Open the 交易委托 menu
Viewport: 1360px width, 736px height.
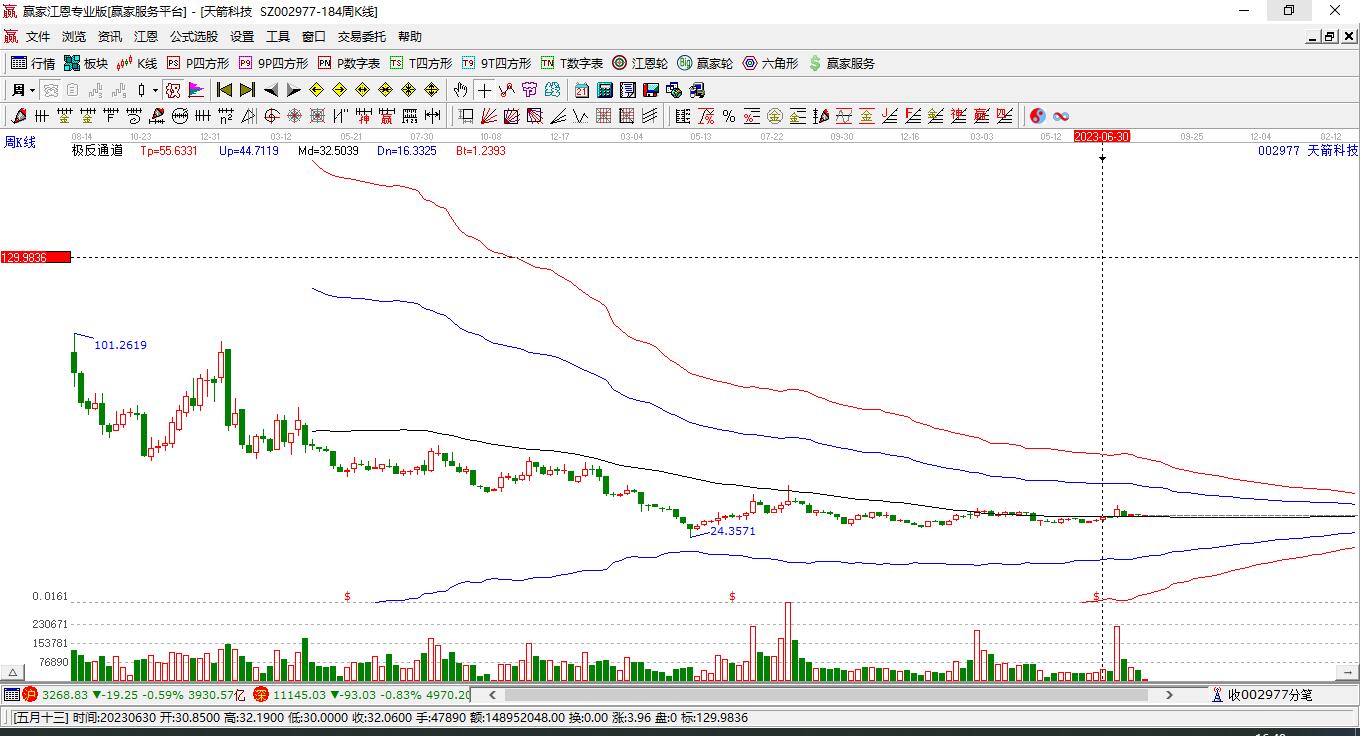(x=361, y=36)
